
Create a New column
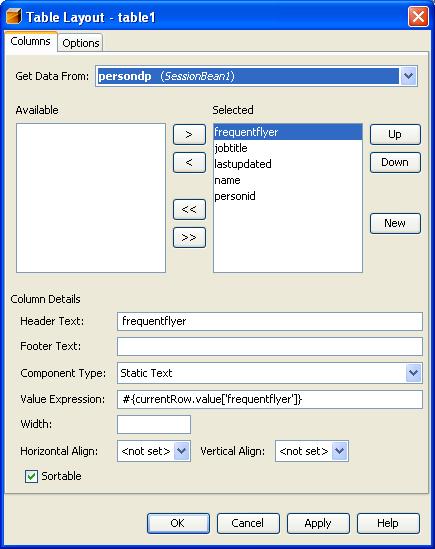[x=395, y=223]
